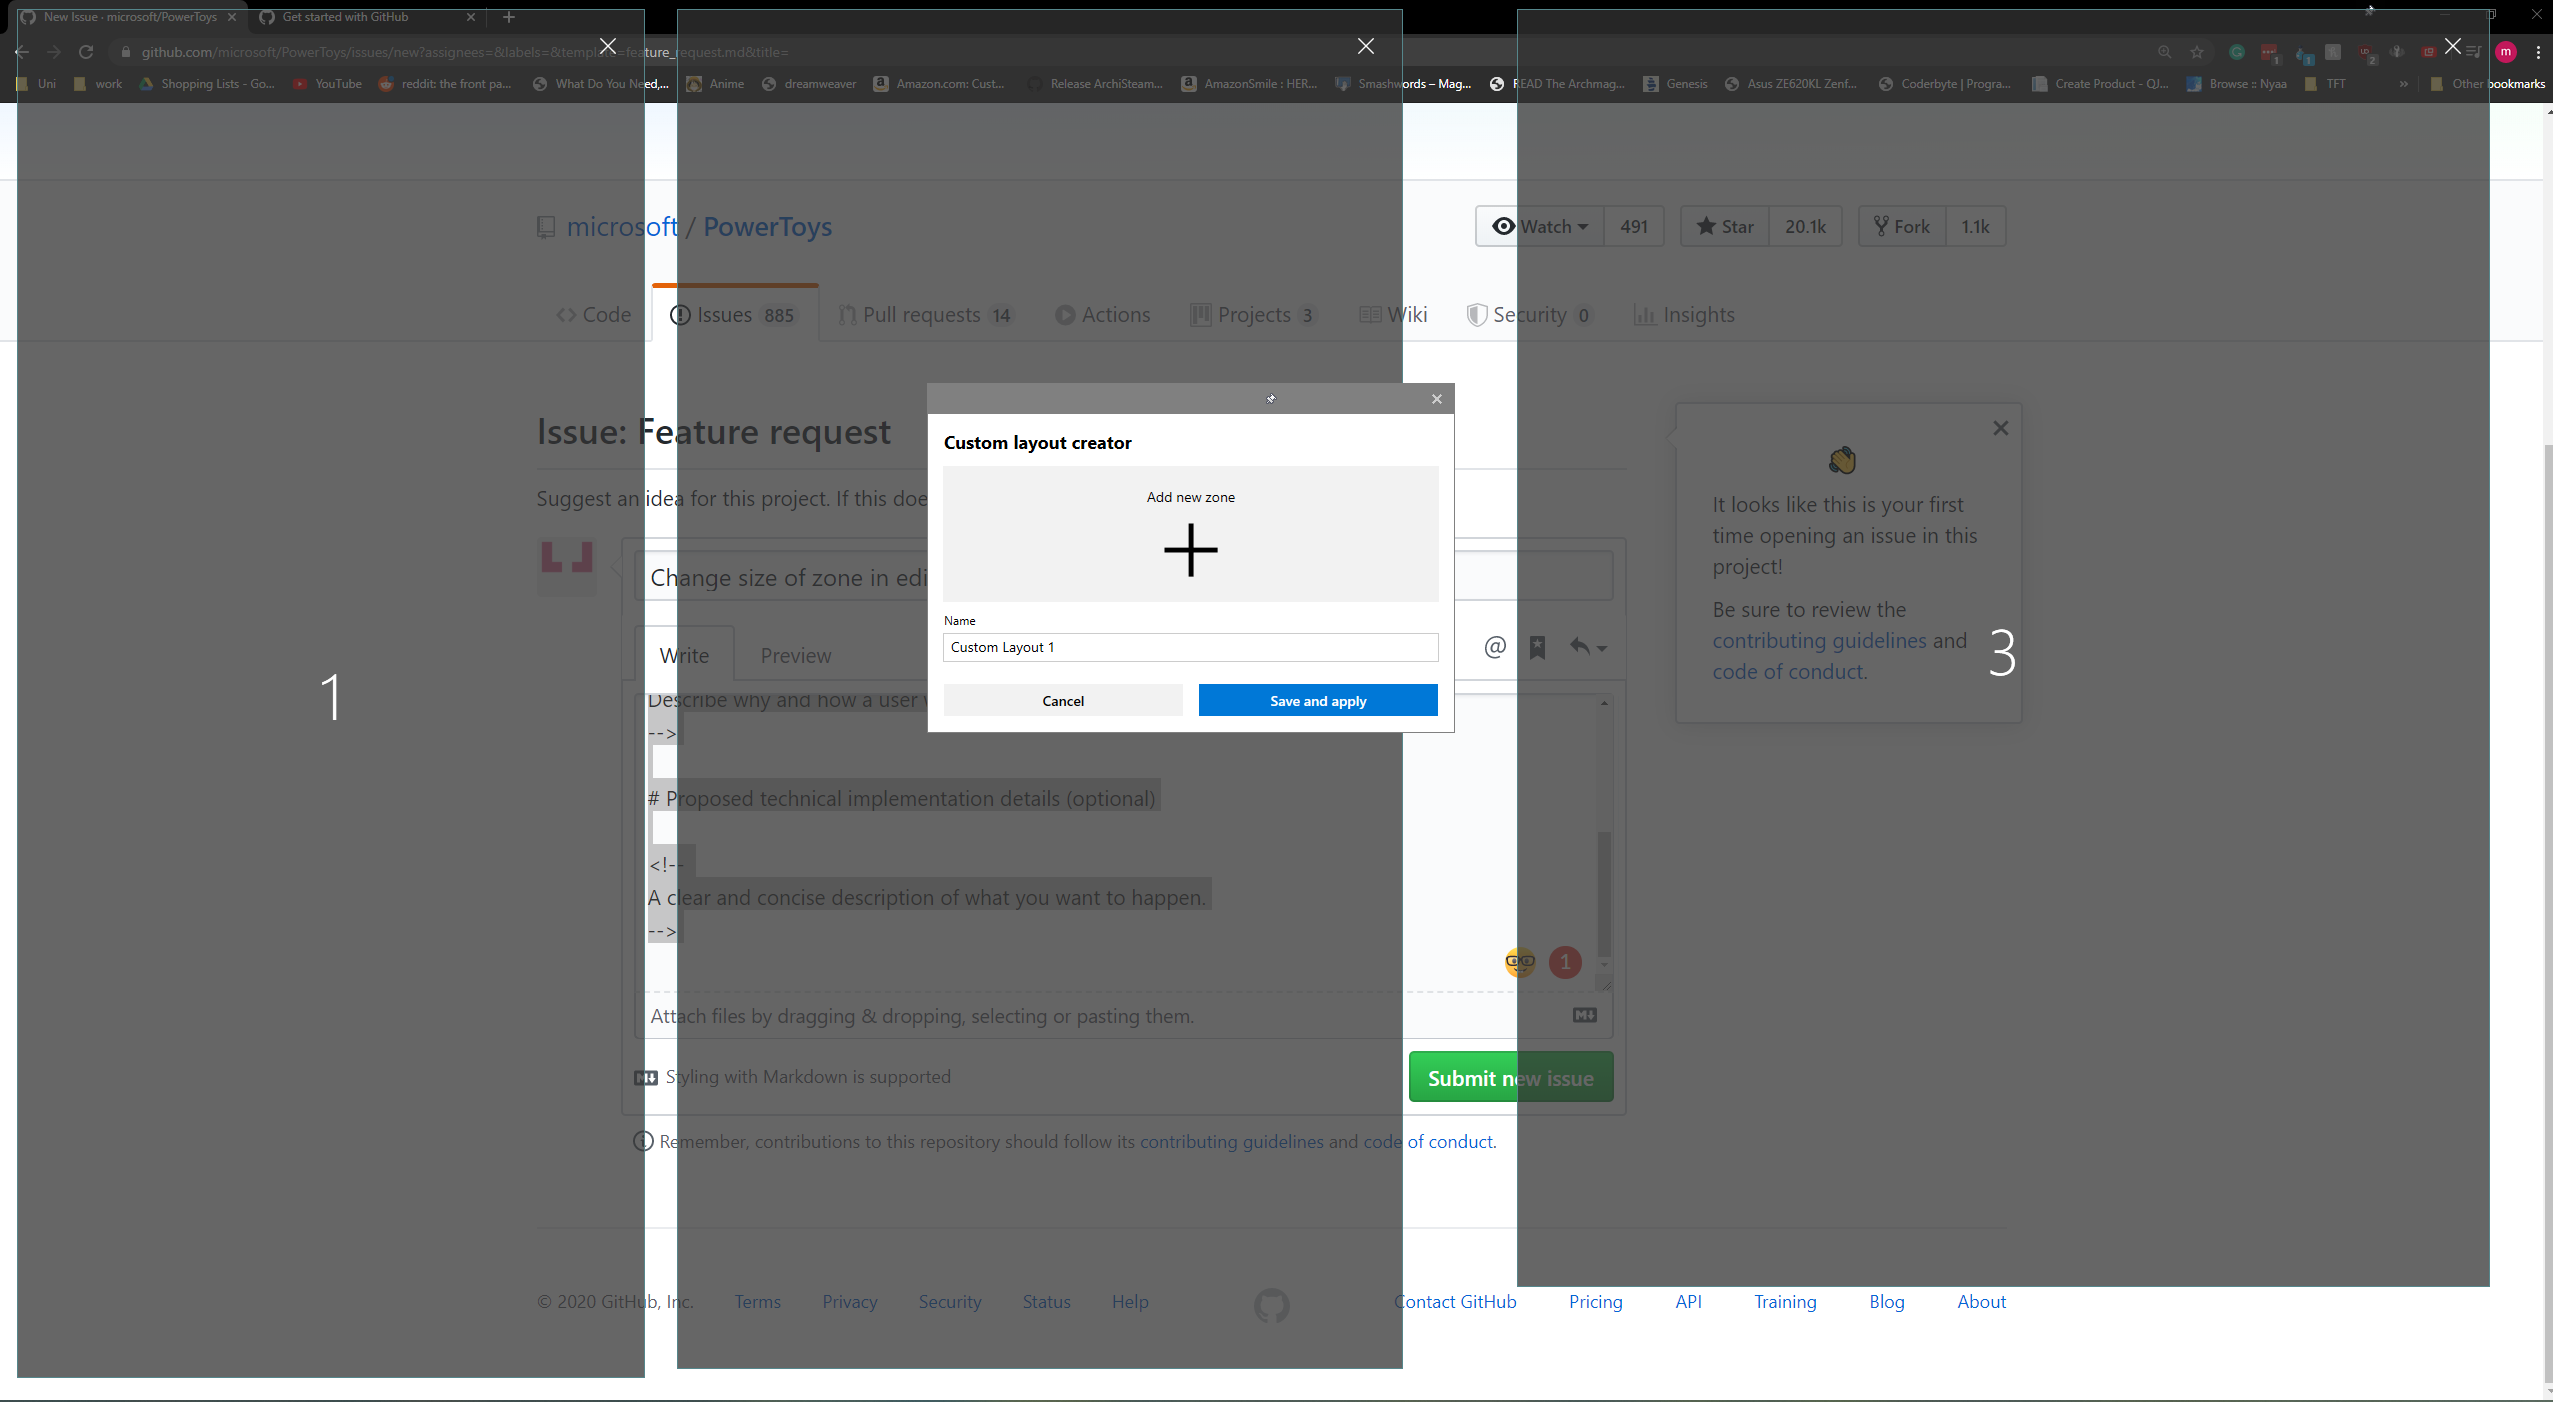Click the 20.1k stargazers count
The image size is (2553, 1402).
[x=1805, y=226]
